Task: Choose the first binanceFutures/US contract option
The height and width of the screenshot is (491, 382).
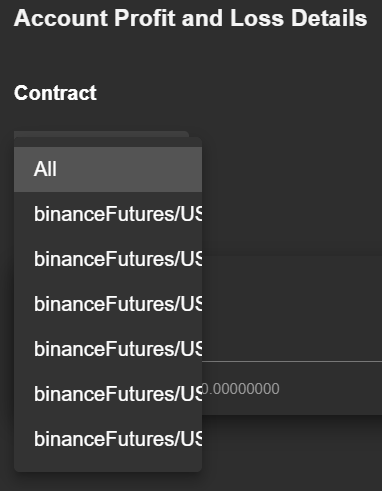Action: (x=108, y=214)
